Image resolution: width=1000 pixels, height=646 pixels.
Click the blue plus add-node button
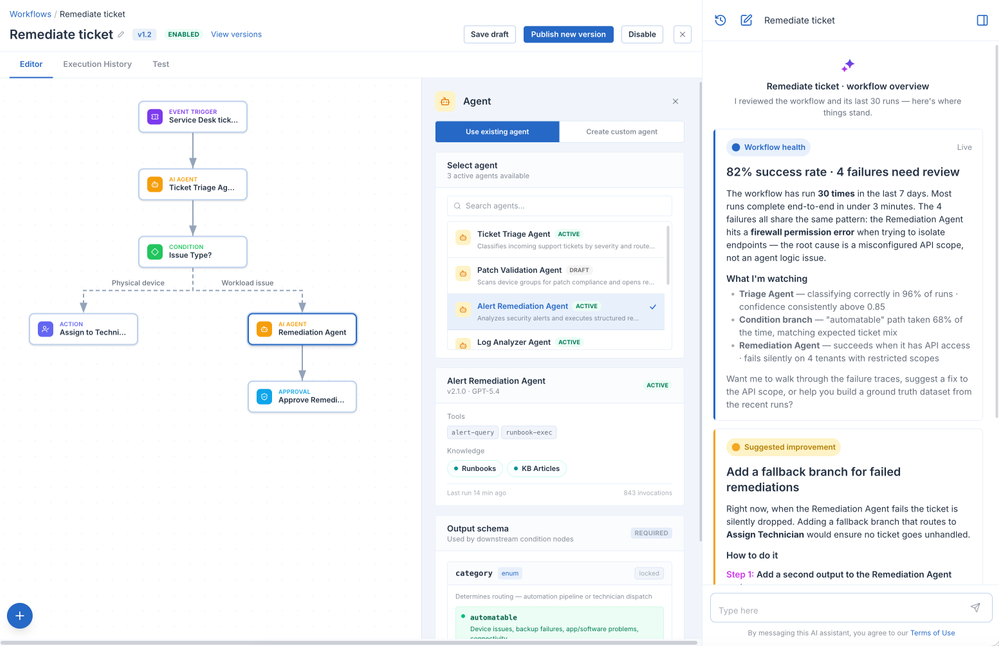click(x=20, y=615)
